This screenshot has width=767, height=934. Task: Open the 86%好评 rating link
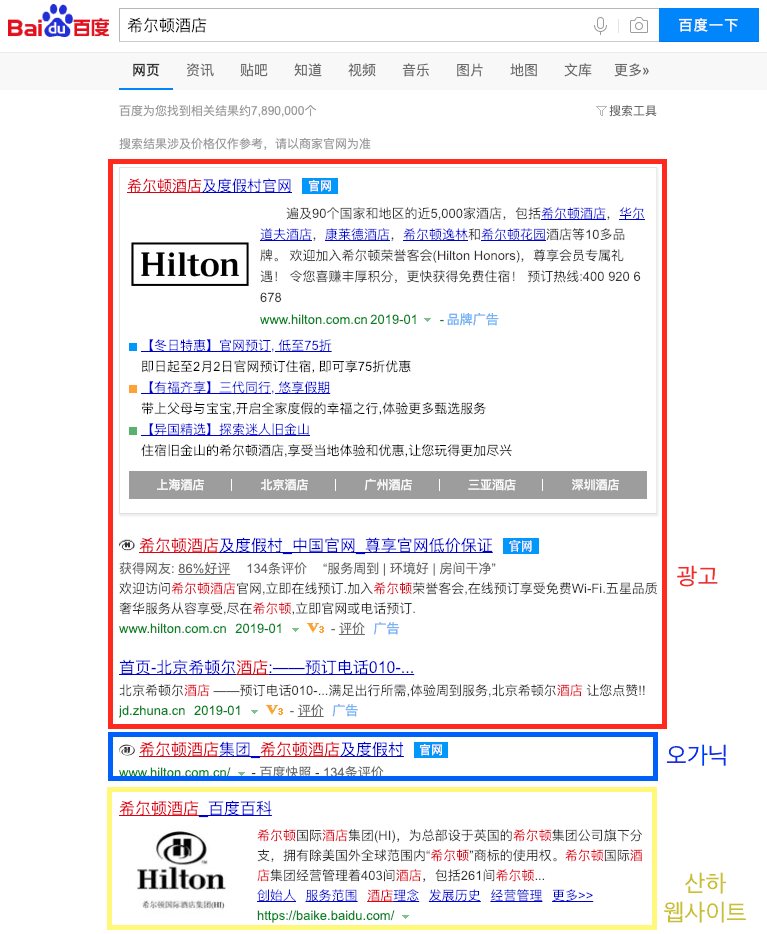(204, 569)
